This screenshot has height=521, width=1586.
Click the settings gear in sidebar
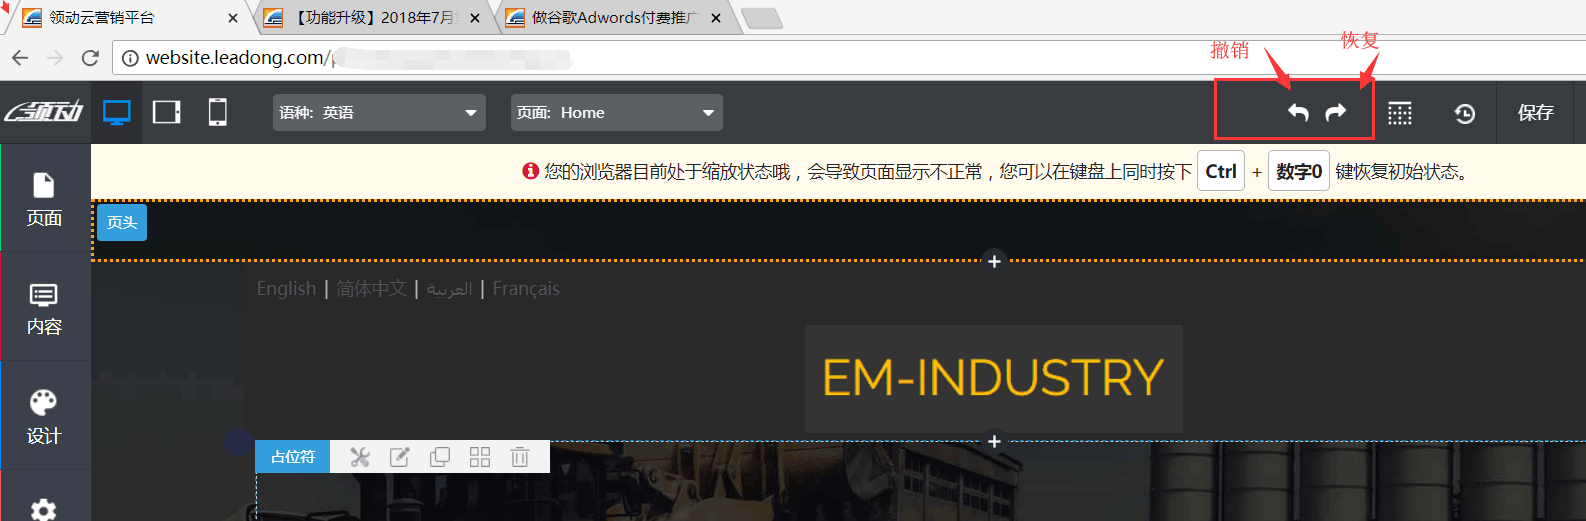point(44,508)
